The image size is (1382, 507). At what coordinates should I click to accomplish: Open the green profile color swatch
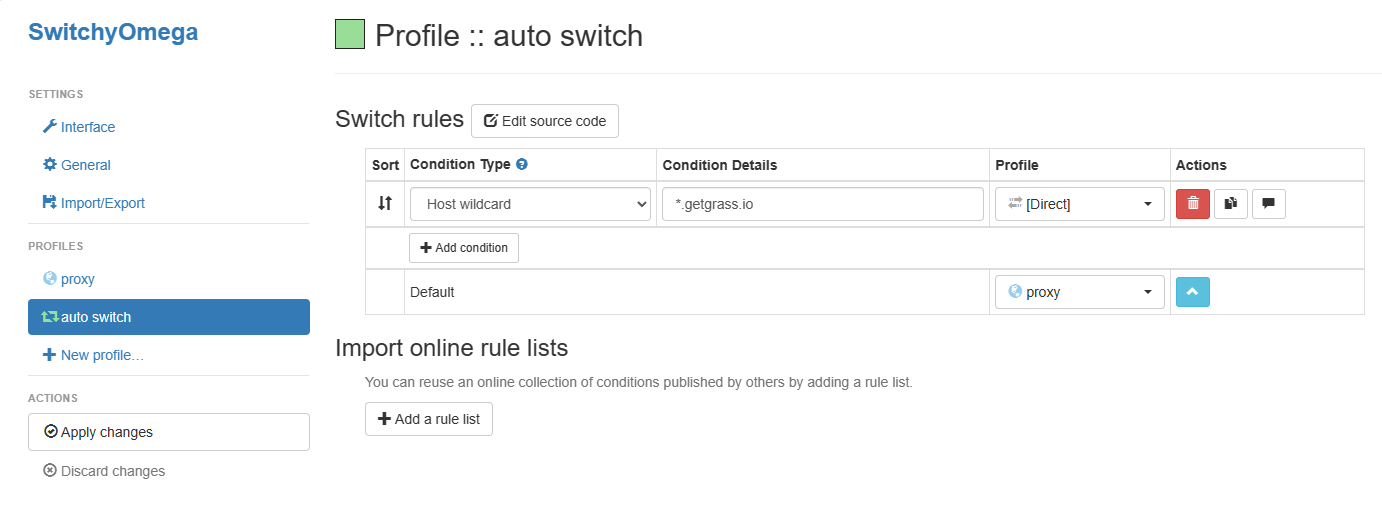[x=350, y=35]
